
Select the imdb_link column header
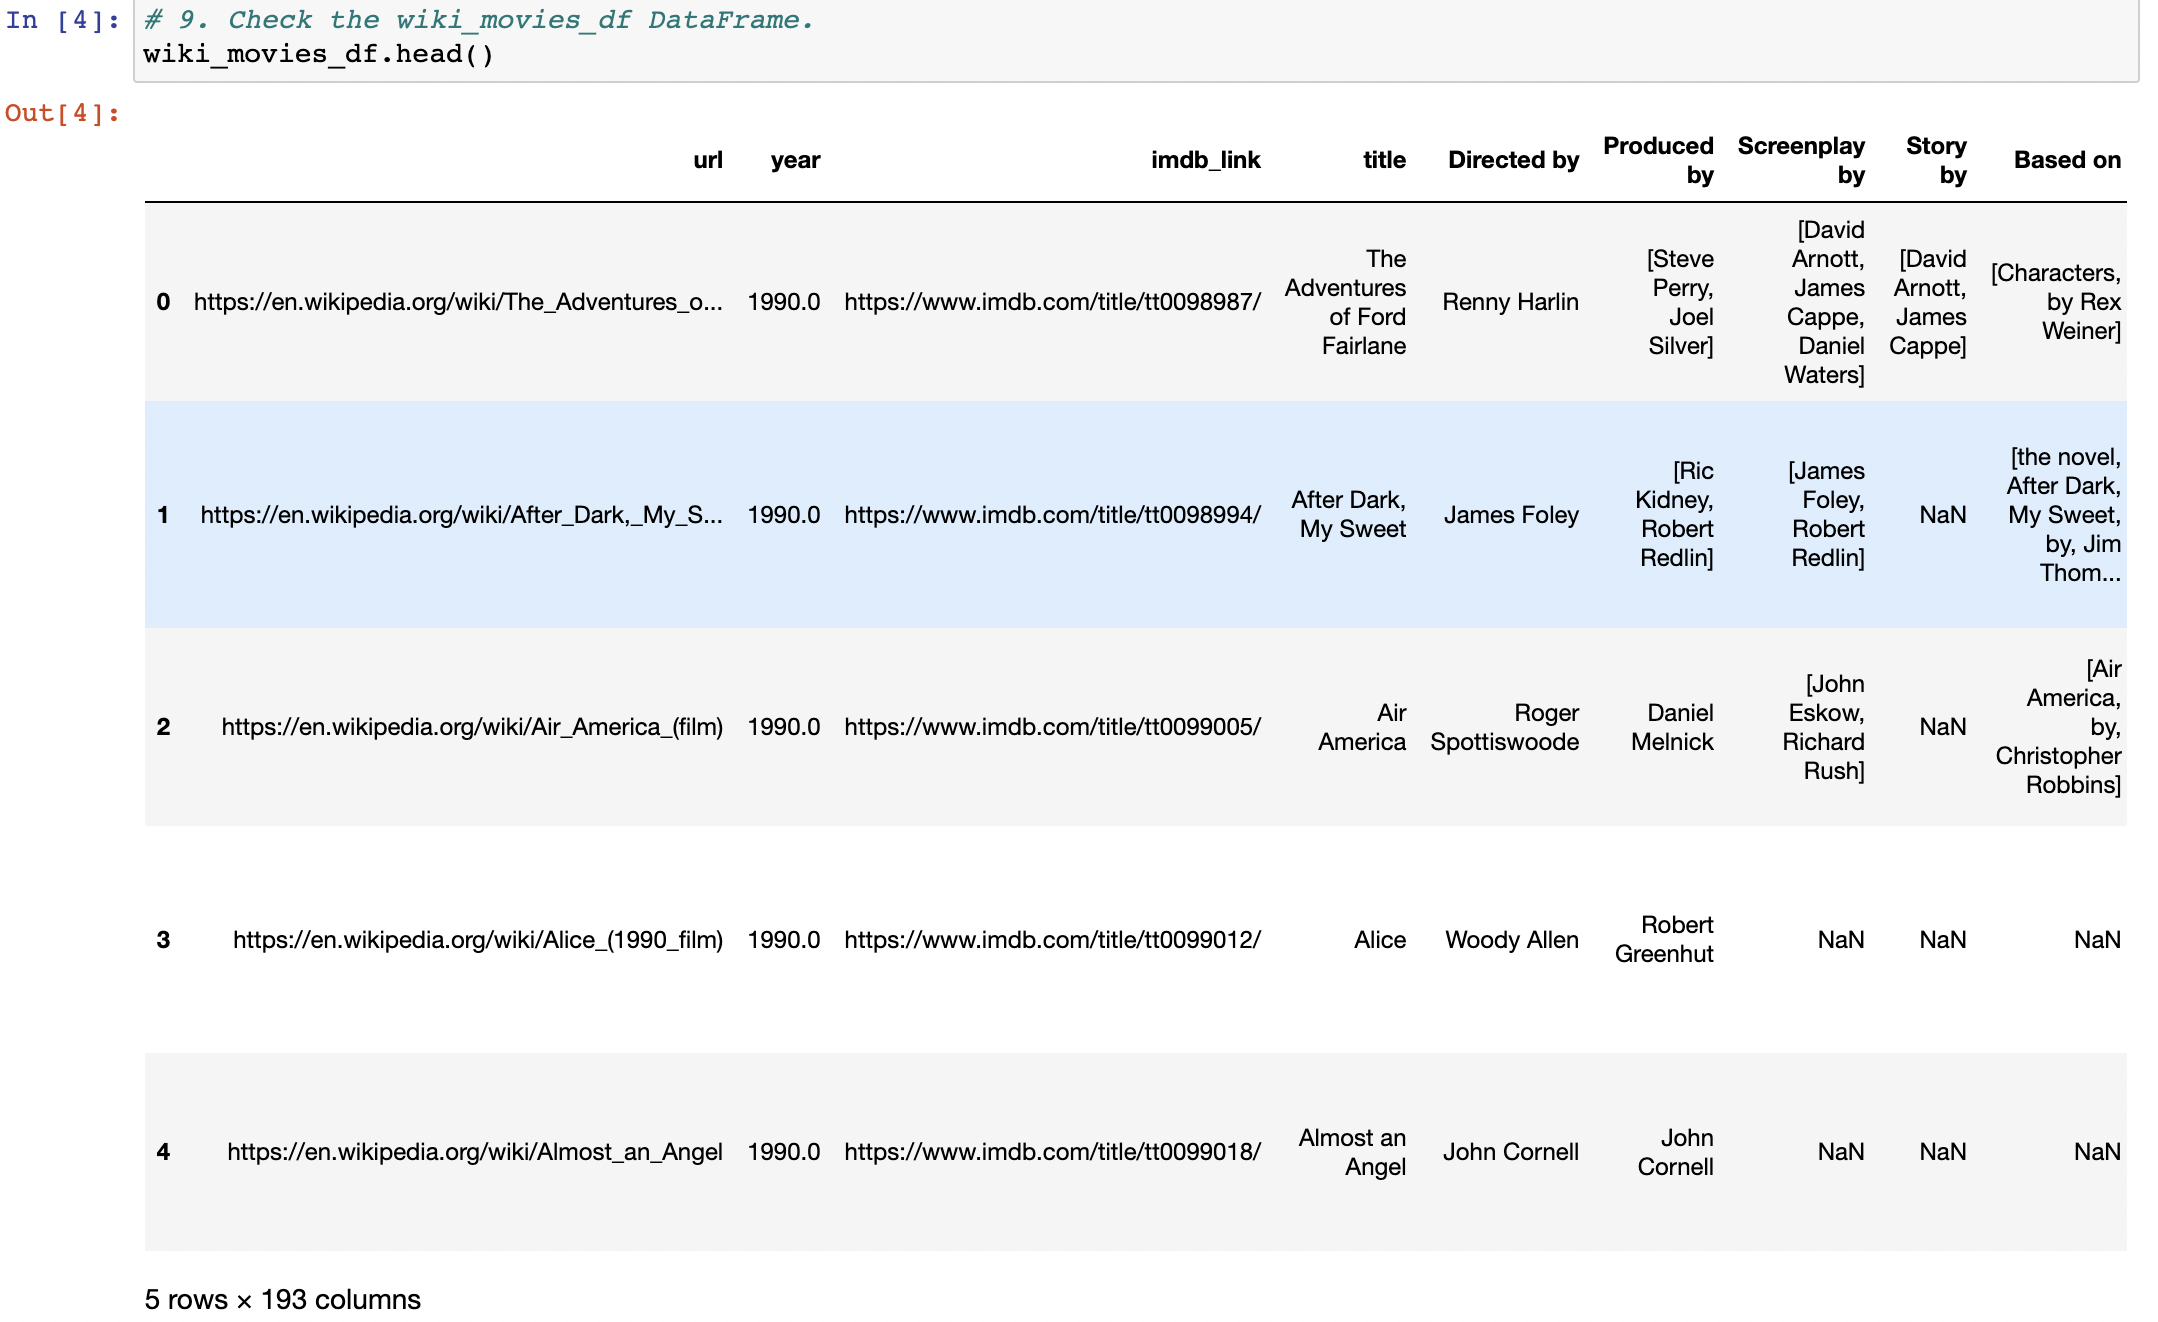pos(1206,159)
